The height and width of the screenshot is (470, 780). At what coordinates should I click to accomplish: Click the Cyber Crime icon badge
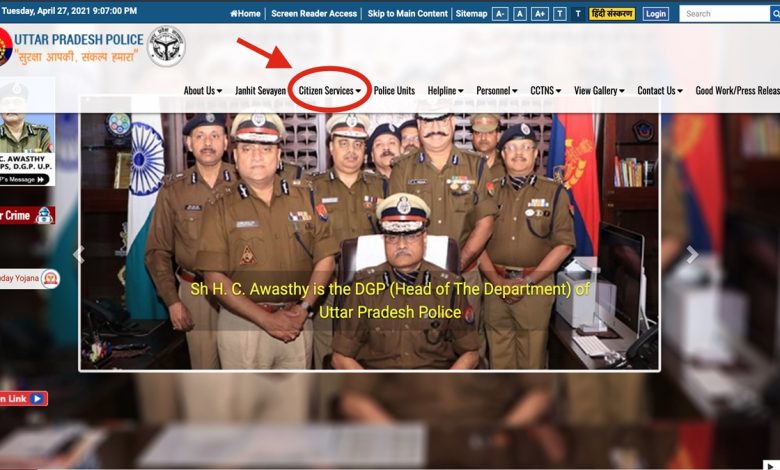[x=44, y=215]
